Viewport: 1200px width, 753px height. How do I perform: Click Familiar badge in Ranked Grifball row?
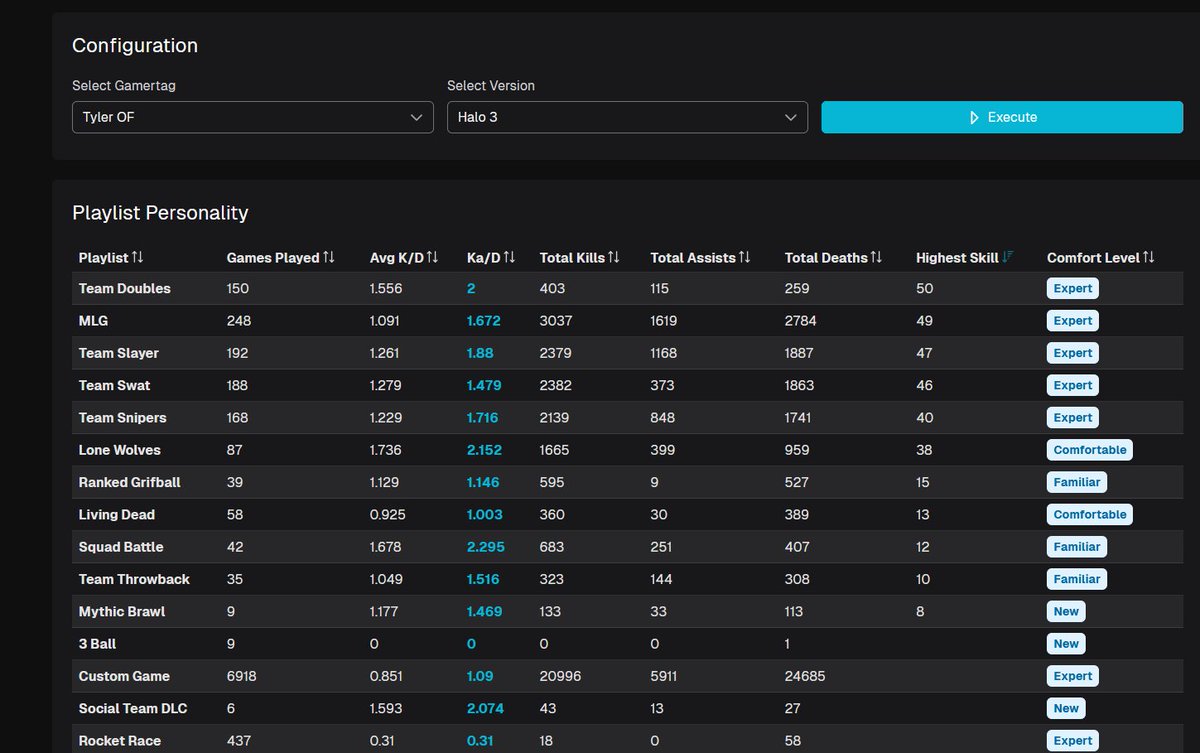click(x=1076, y=482)
